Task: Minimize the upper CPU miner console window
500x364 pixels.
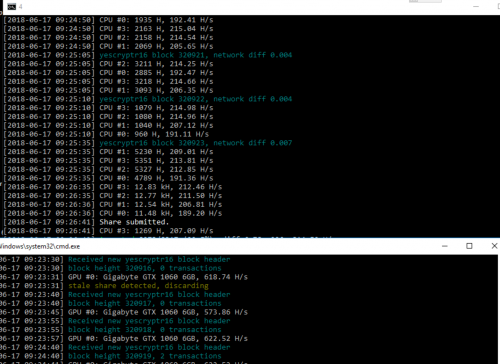Action: pyautogui.click(x=476, y=7)
